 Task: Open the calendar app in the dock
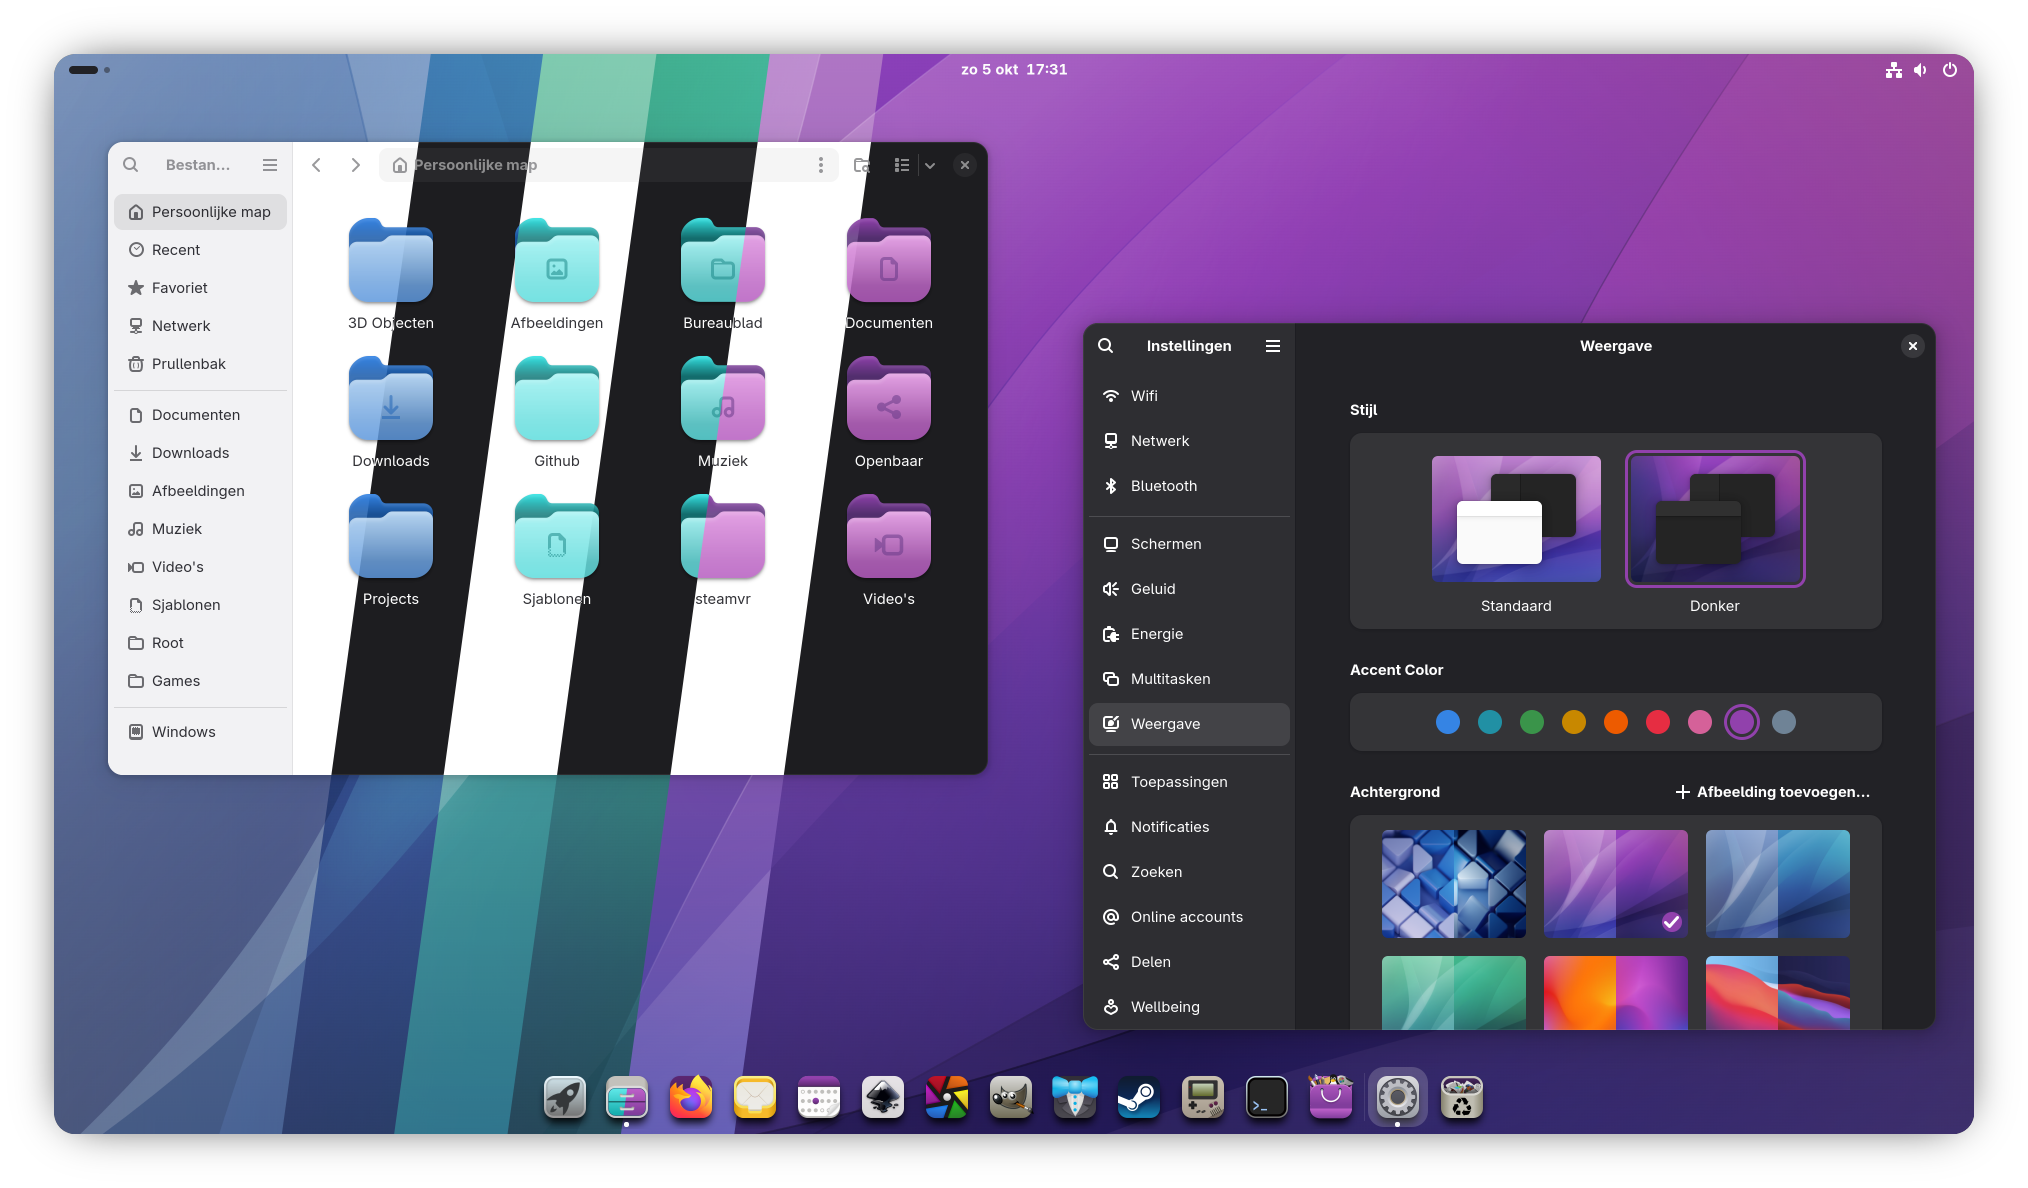tap(819, 1098)
